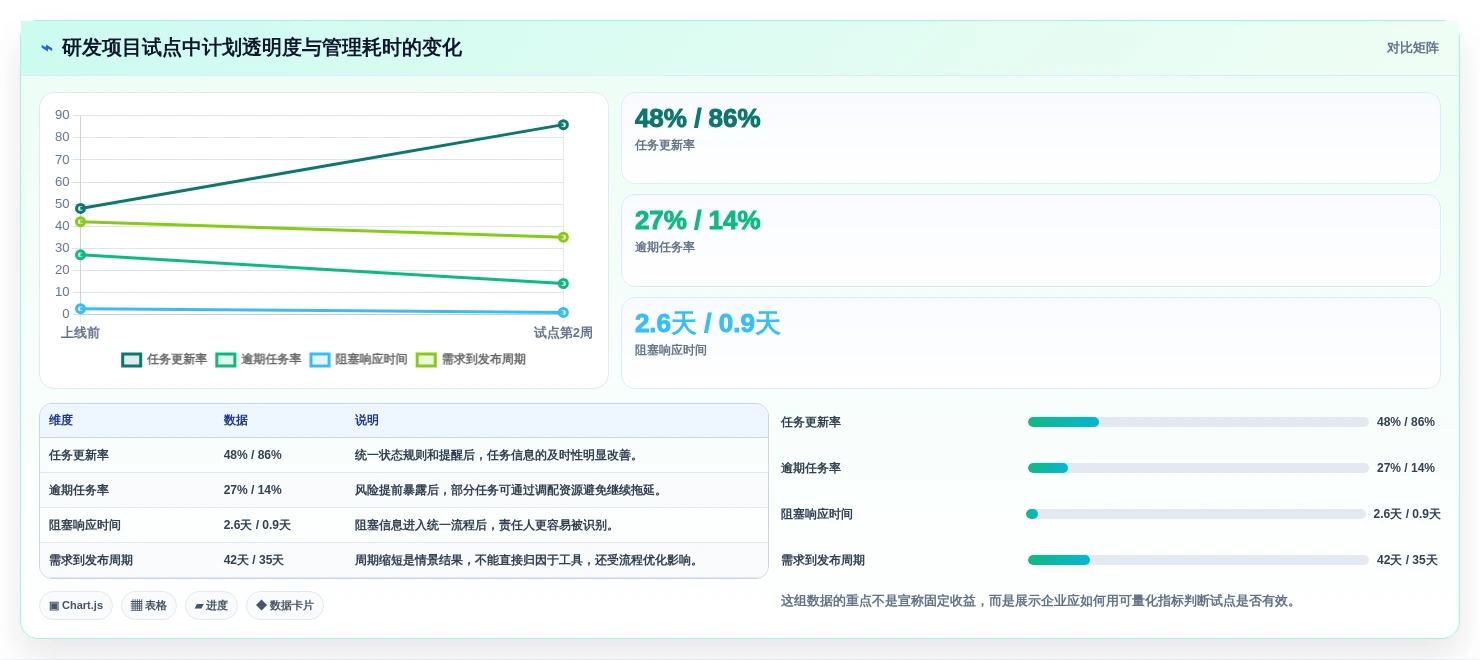Select the 需求到发布周期 progress bar

click(x=1198, y=560)
